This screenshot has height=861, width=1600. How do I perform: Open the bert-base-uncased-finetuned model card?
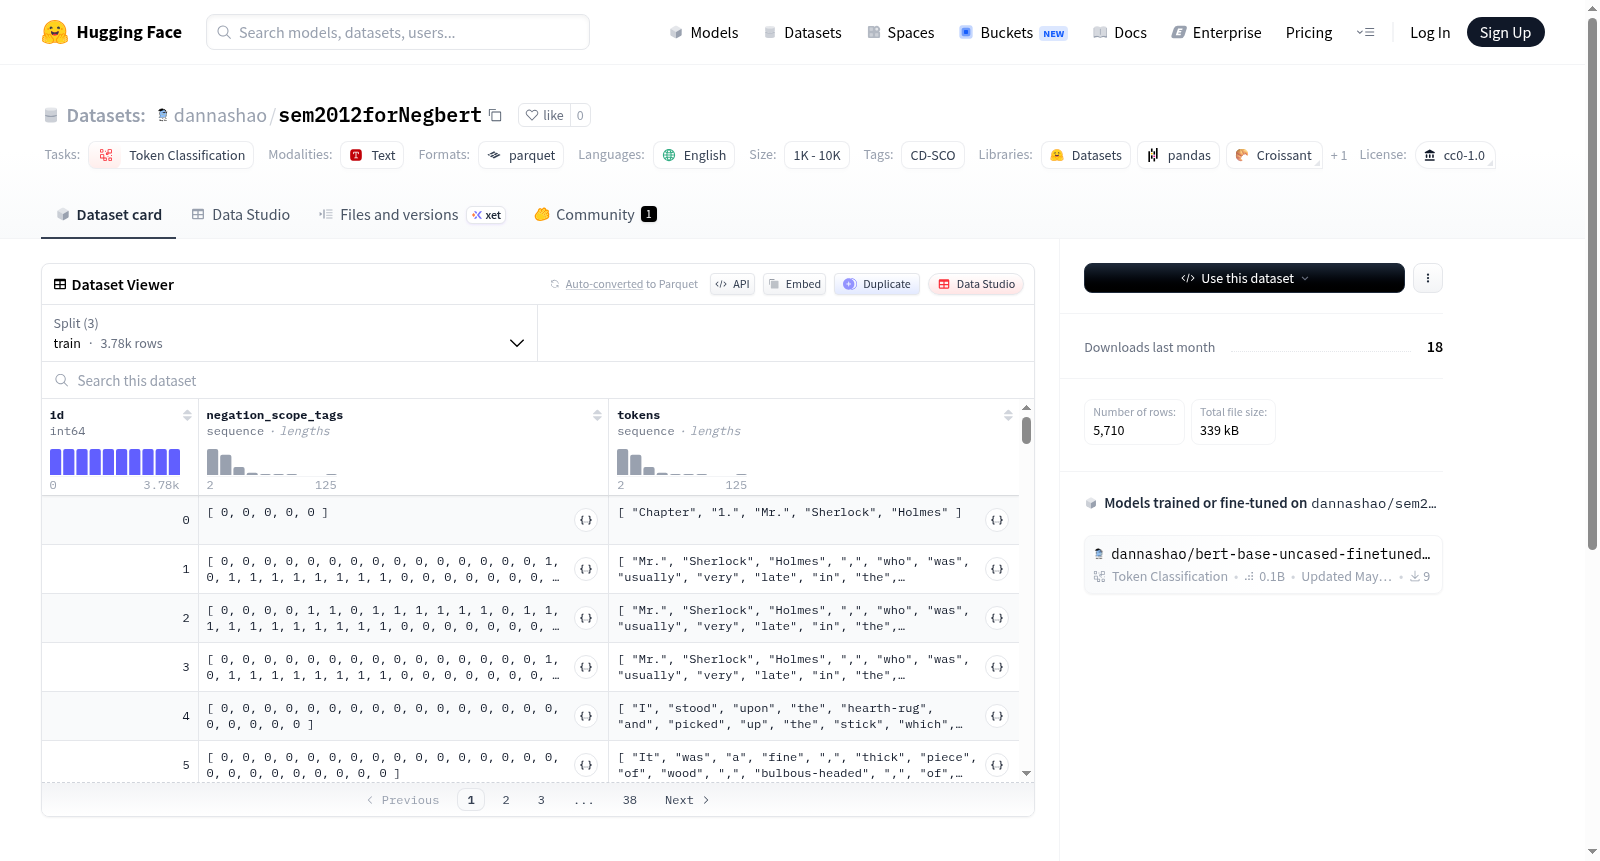[x=1263, y=564]
